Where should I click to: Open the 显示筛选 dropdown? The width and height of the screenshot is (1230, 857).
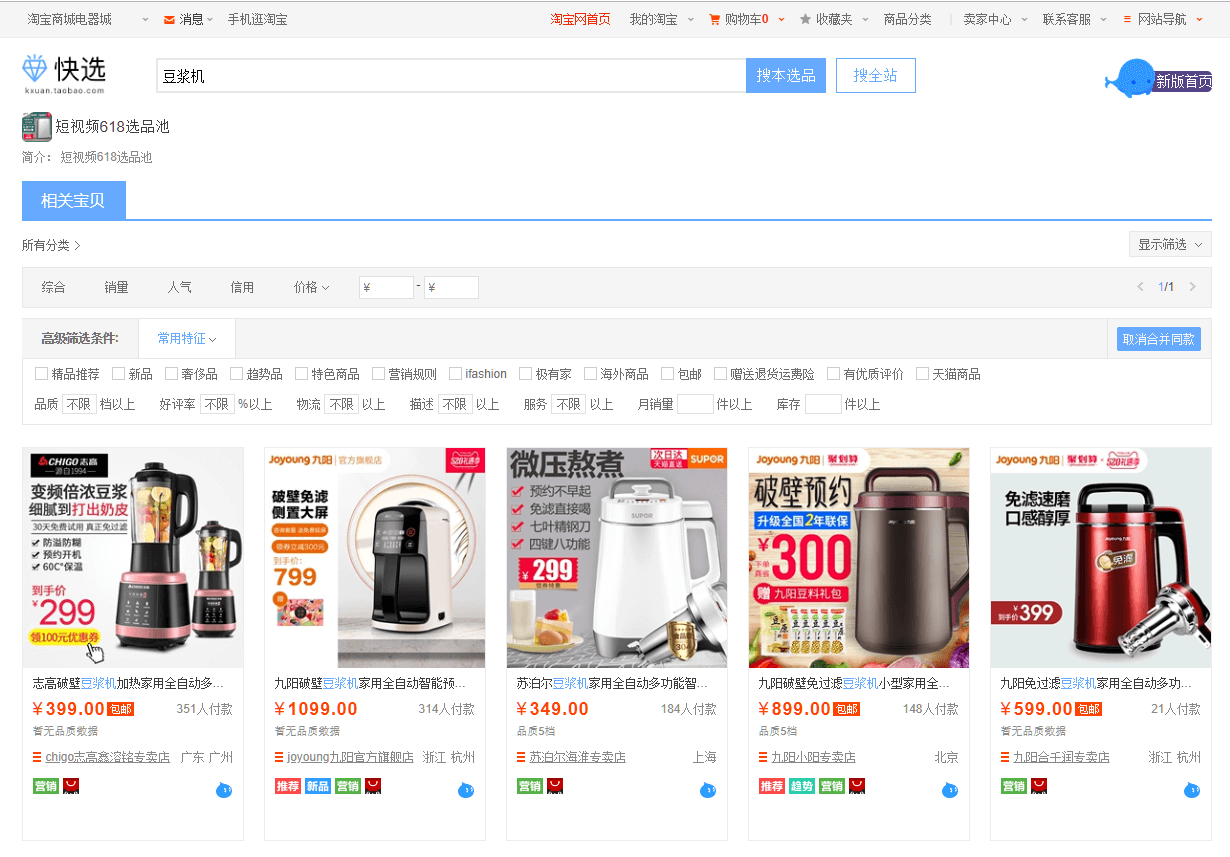1170,244
